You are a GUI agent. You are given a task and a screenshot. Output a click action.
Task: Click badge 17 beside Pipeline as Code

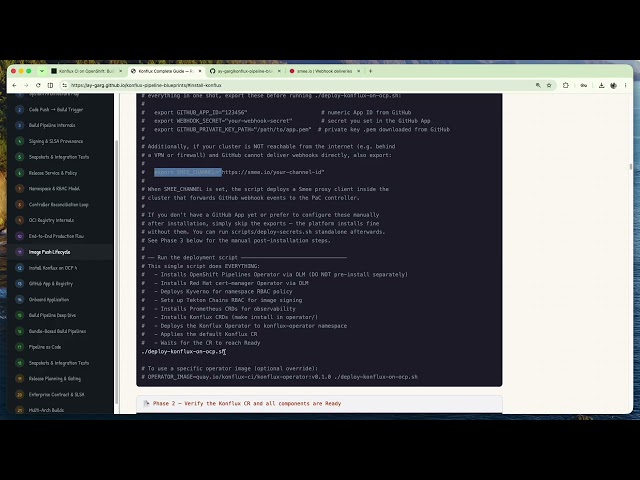tap(20, 347)
